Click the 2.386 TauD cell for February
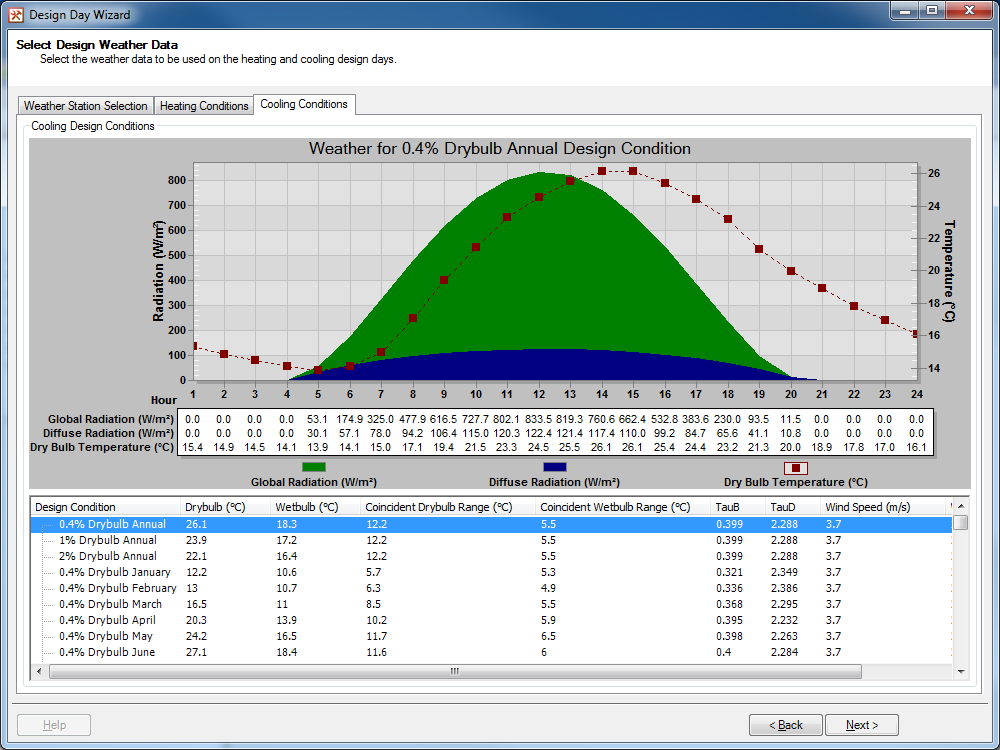The height and width of the screenshot is (750, 1000). point(784,588)
